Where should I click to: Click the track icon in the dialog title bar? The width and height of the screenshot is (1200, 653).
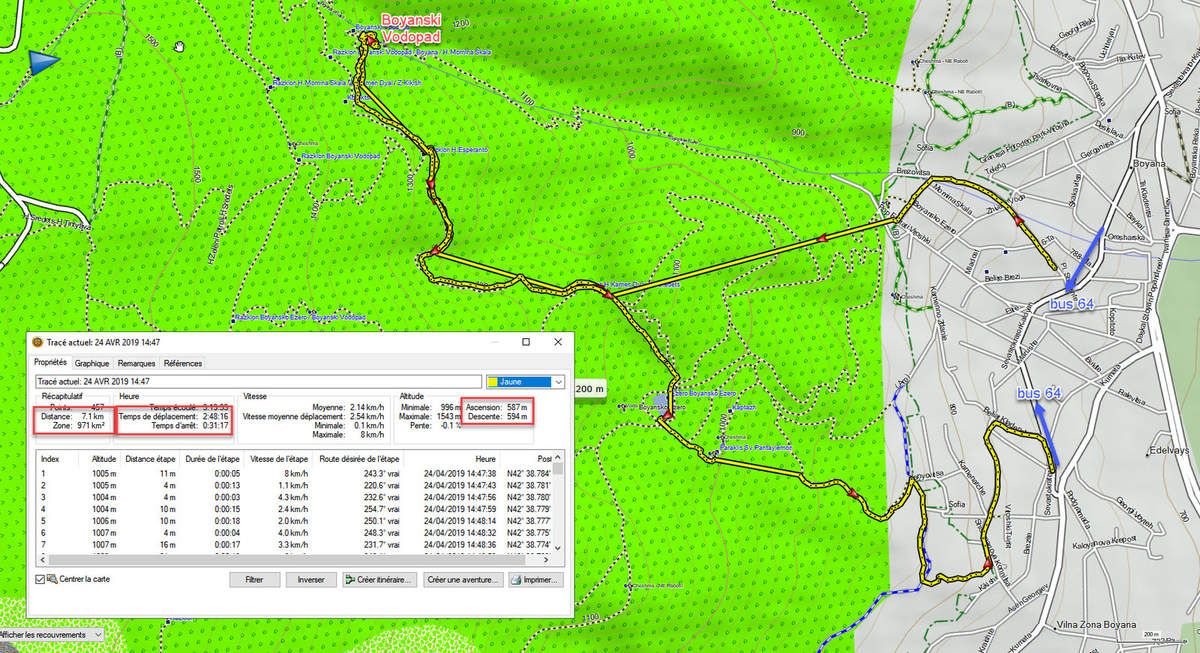tap(38, 343)
